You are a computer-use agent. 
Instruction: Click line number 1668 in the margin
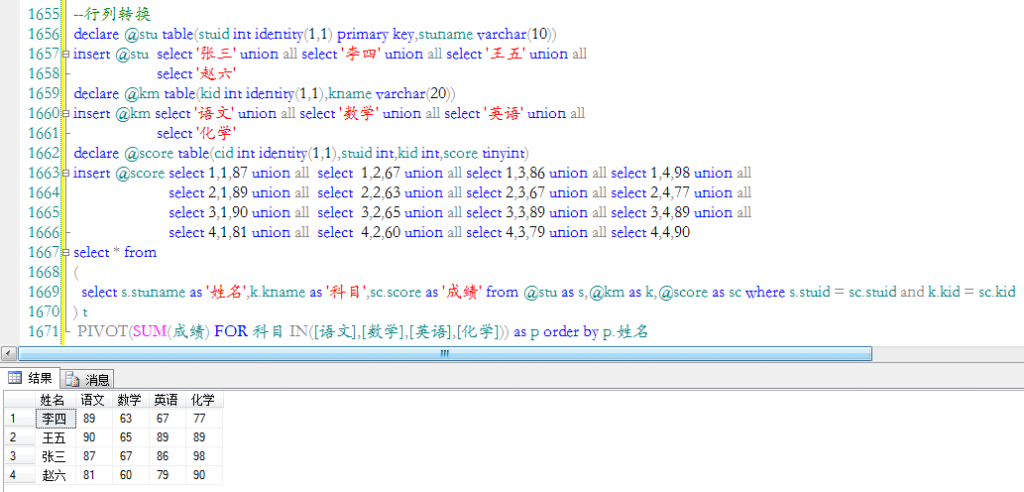tap(44, 272)
